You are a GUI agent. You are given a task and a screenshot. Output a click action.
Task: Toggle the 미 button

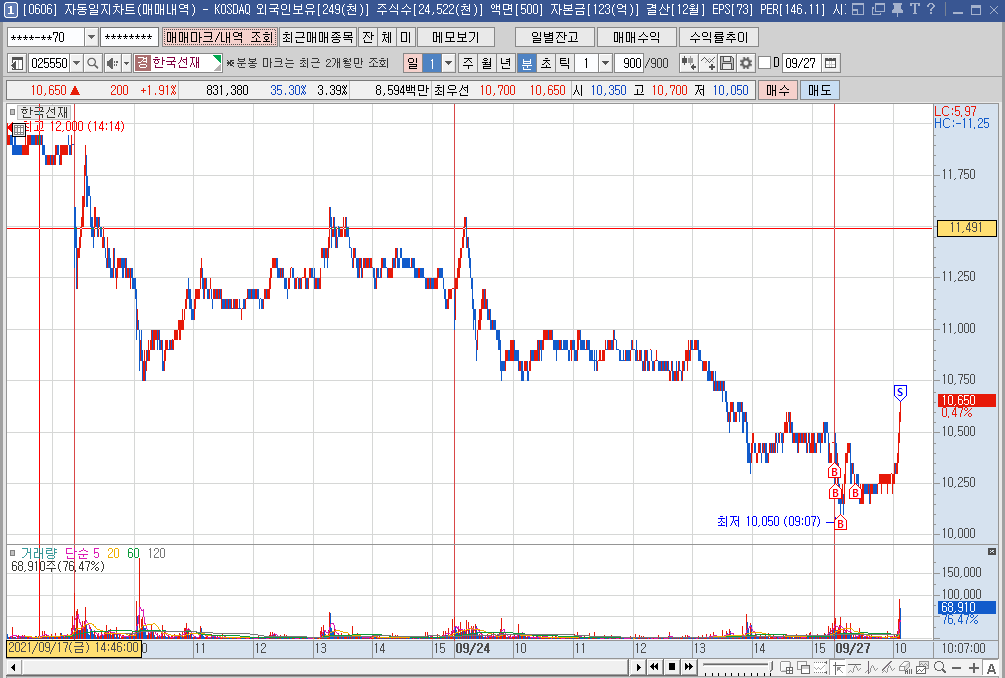coord(405,37)
